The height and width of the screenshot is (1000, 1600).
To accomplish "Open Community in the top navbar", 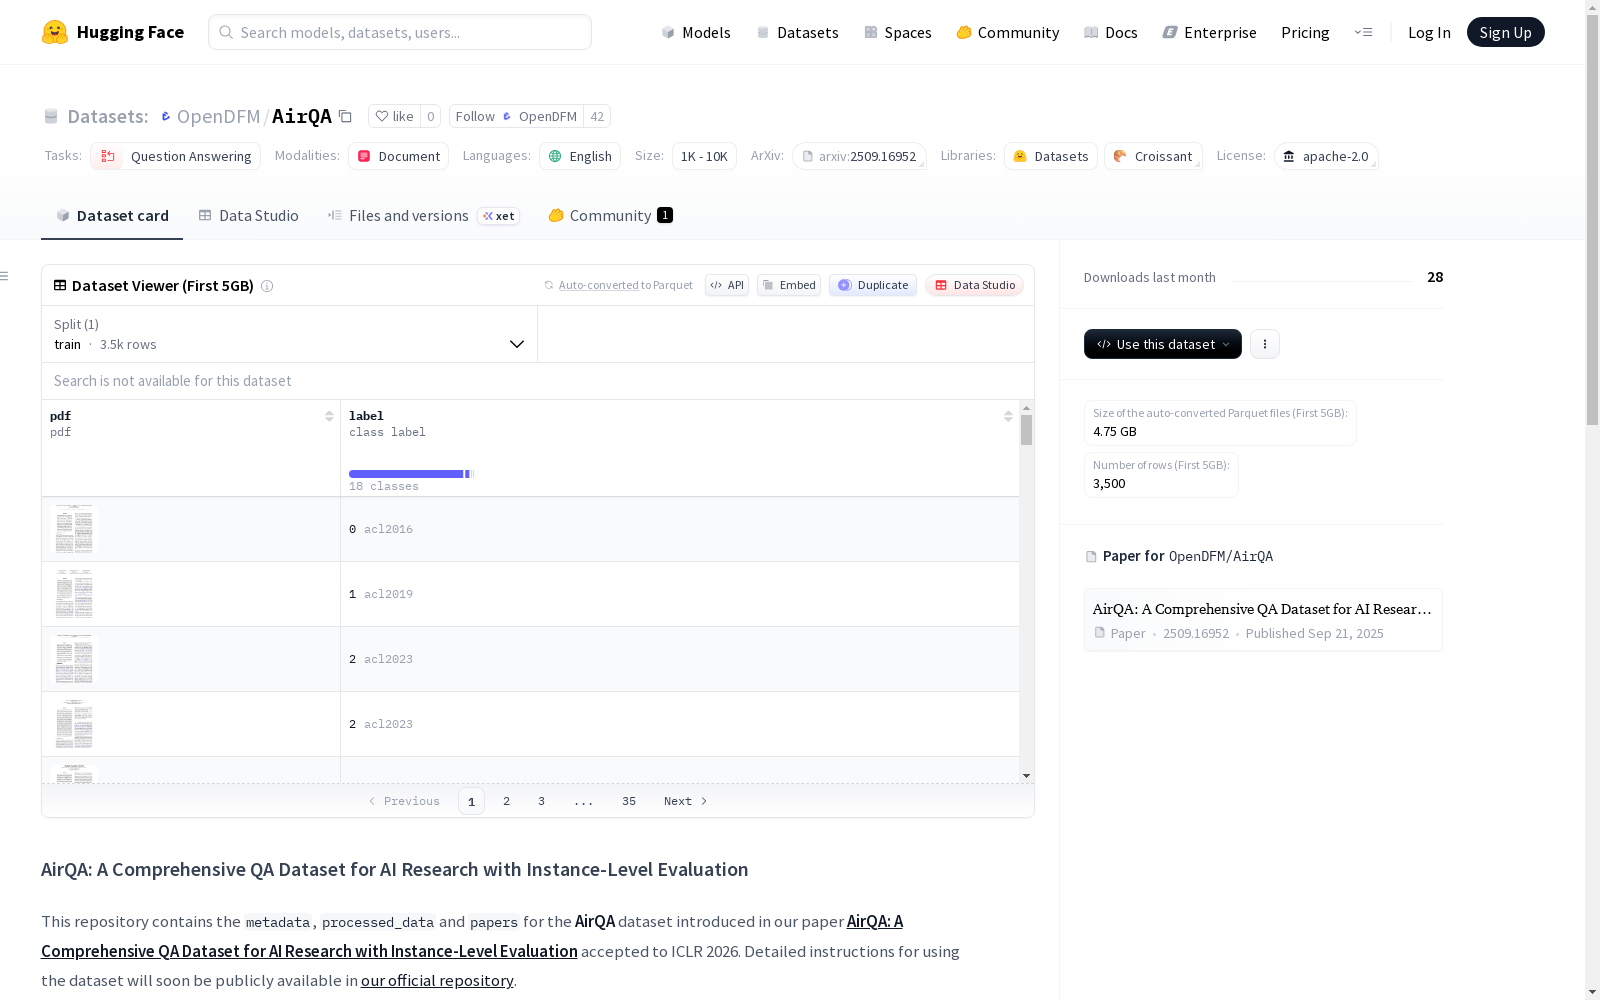I will [1008, 32].
